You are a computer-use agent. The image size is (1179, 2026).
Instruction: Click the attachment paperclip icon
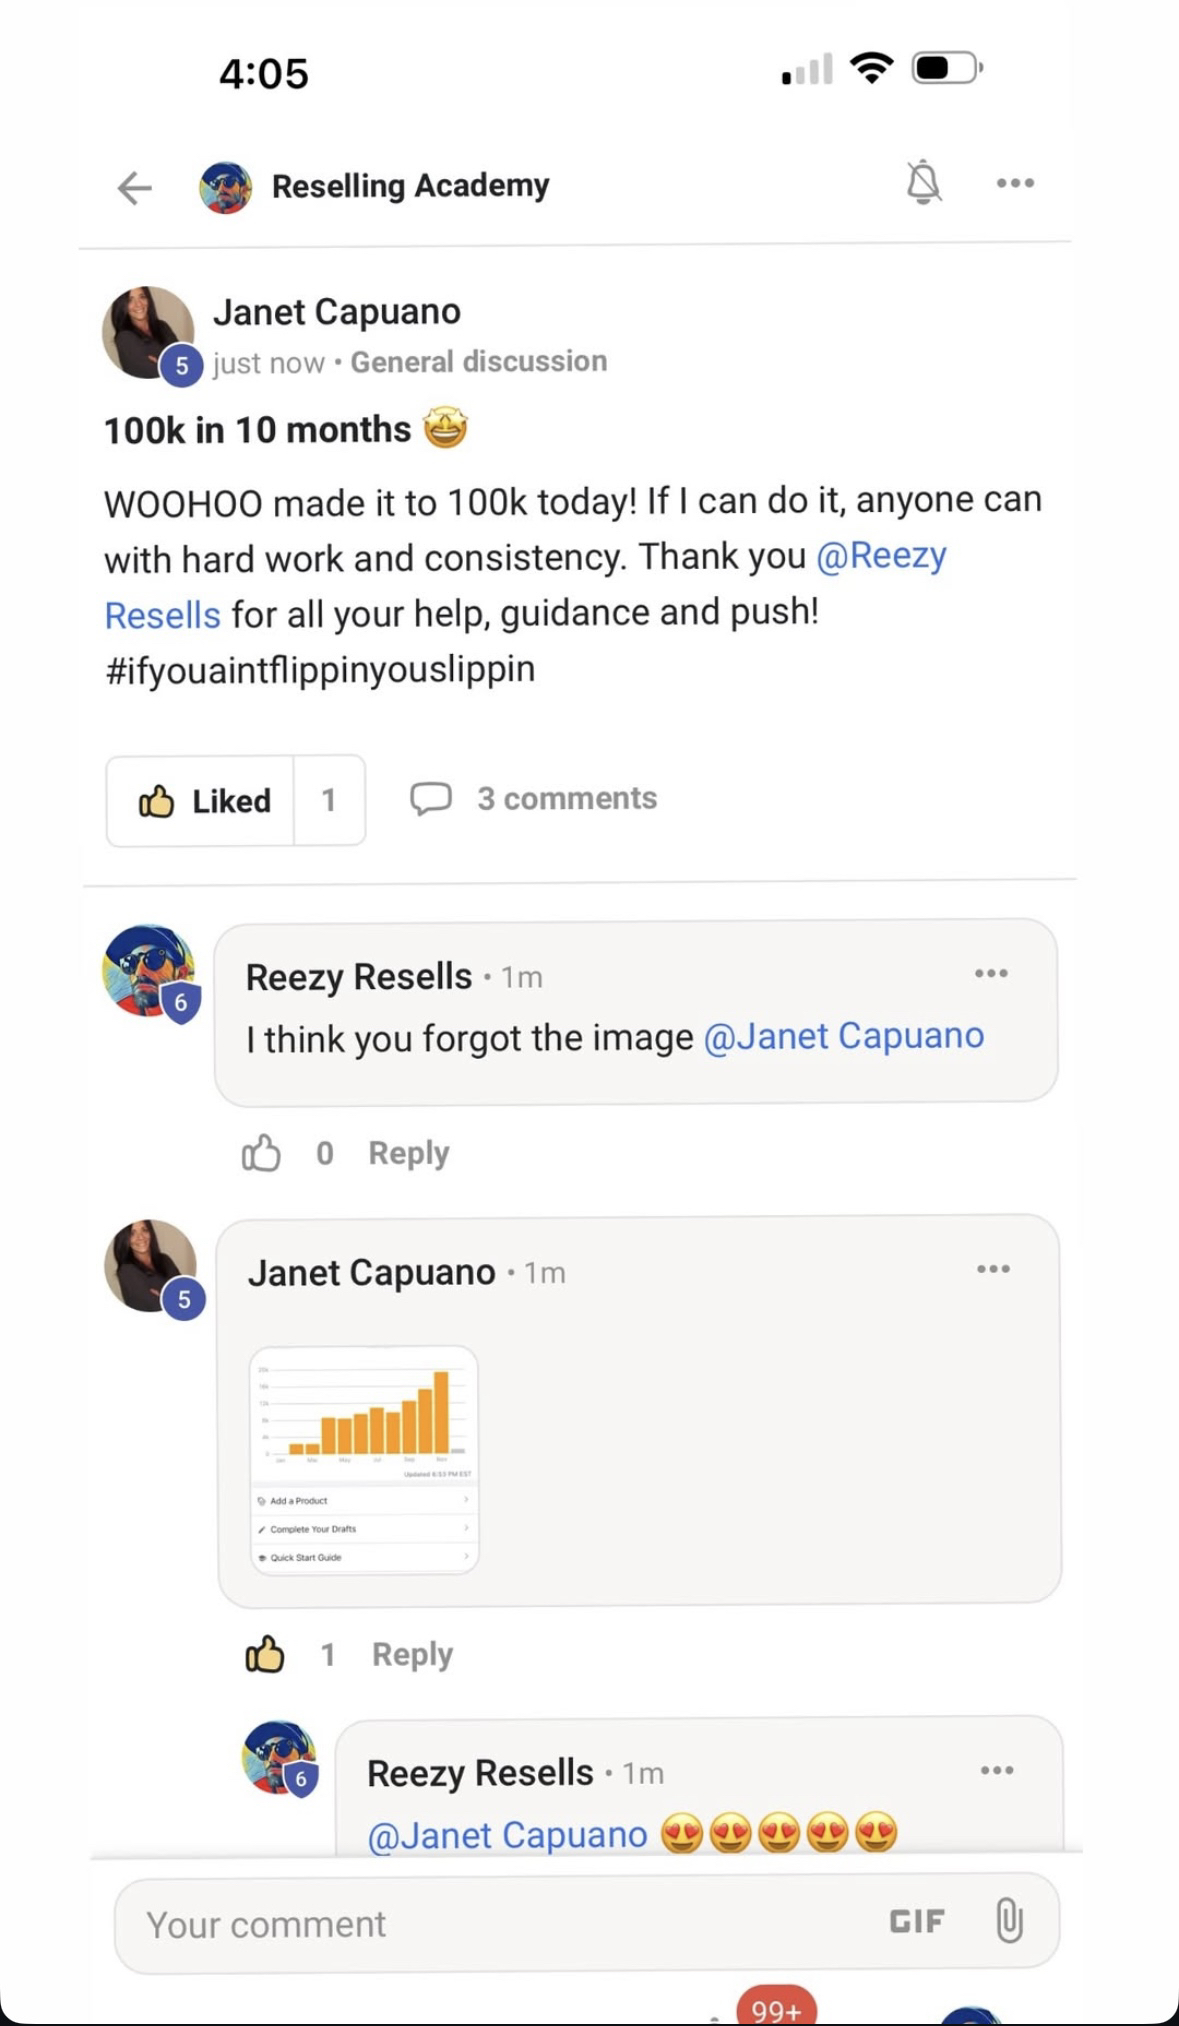pyautogui.click(x=1009, y=1921)
